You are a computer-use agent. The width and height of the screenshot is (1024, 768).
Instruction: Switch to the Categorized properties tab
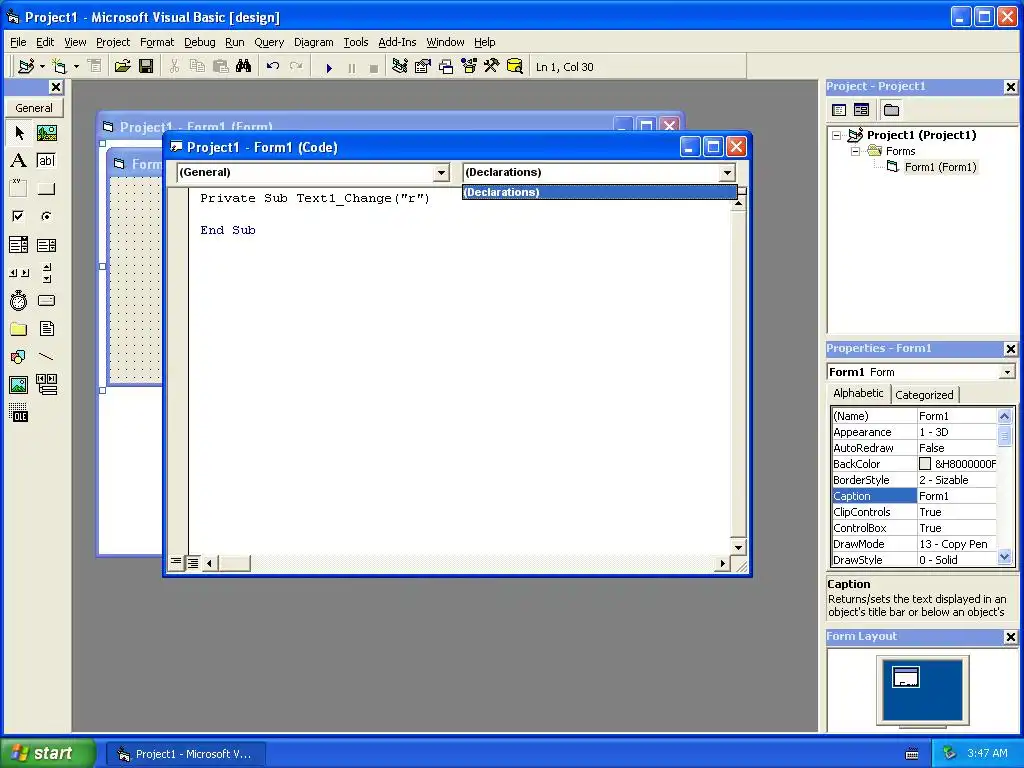[924, 395]
